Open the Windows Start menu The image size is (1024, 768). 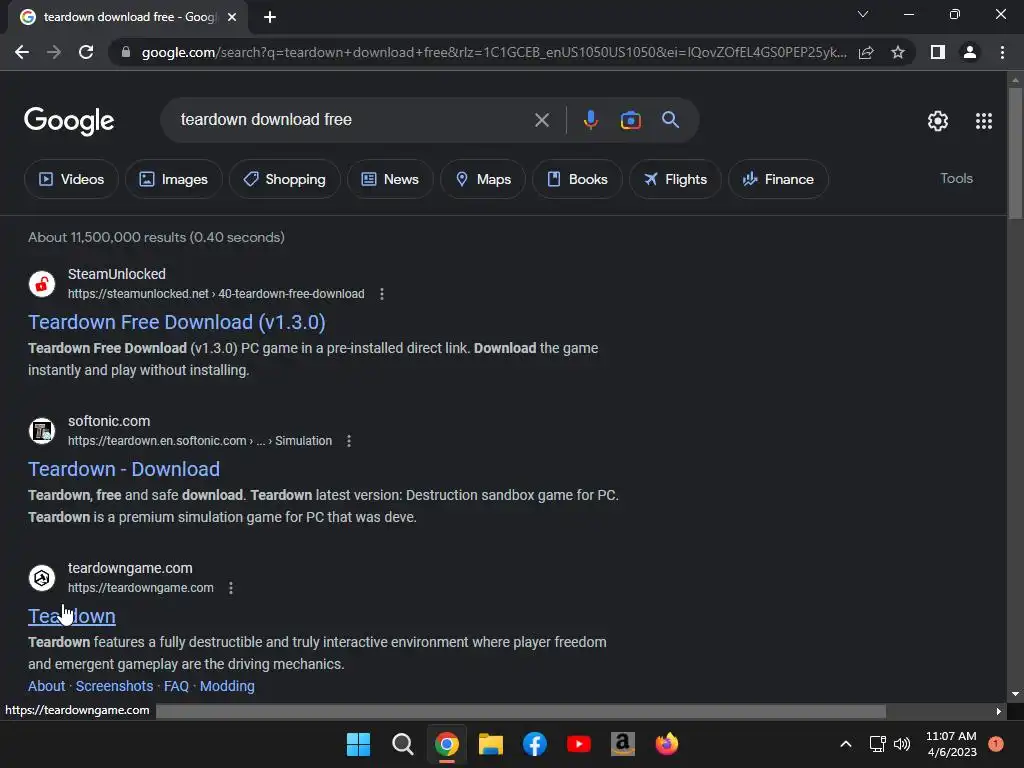click(358, 744)
